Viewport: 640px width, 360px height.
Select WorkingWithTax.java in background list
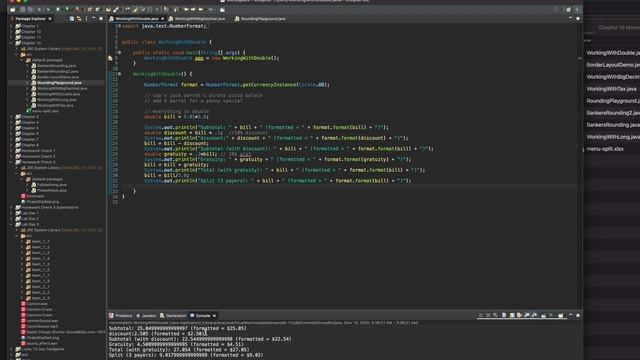(611, 89)
